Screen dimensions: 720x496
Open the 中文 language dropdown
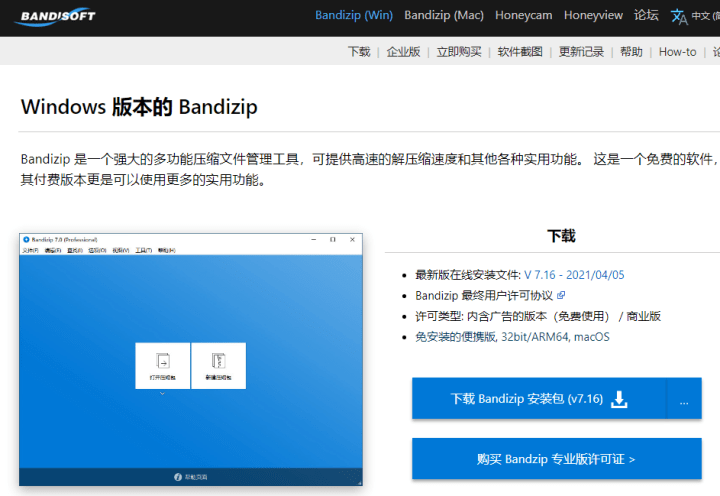click(705, 16)
